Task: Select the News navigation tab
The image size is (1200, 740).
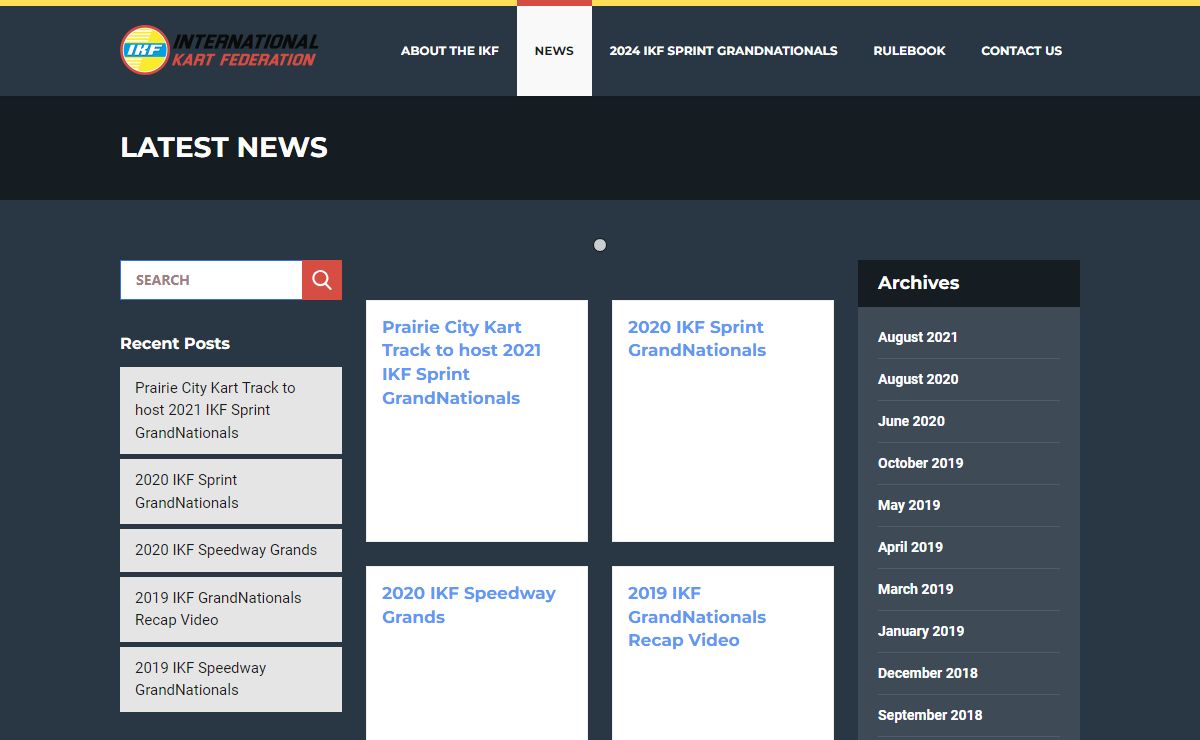Action: [554, 51]
